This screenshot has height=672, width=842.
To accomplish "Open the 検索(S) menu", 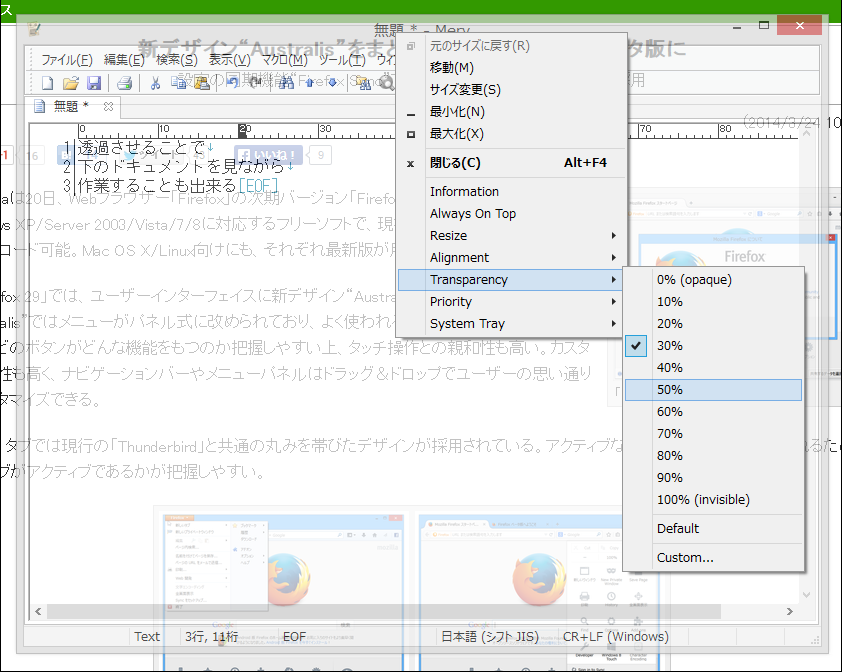I will [177, 60].
